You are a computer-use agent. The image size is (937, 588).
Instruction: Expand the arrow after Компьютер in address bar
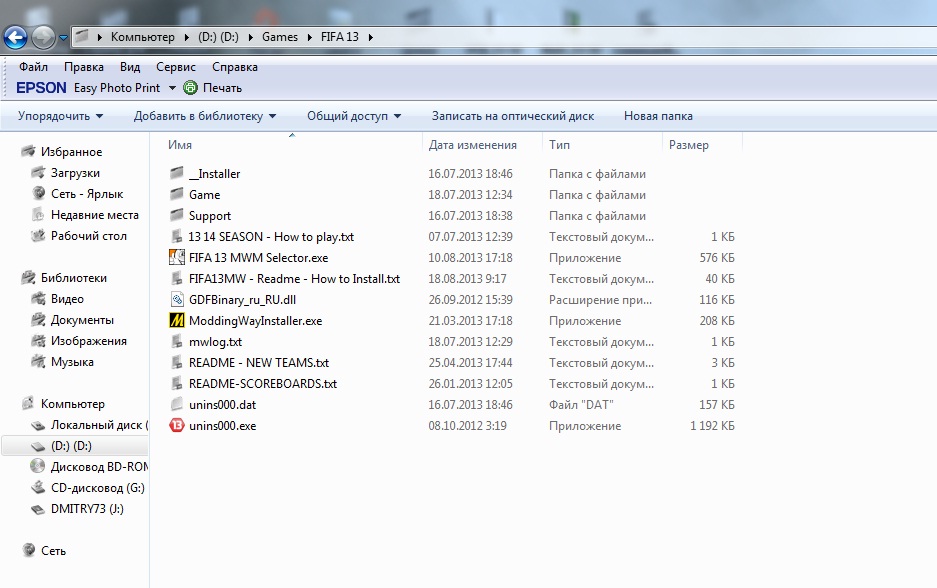[186, 37]
